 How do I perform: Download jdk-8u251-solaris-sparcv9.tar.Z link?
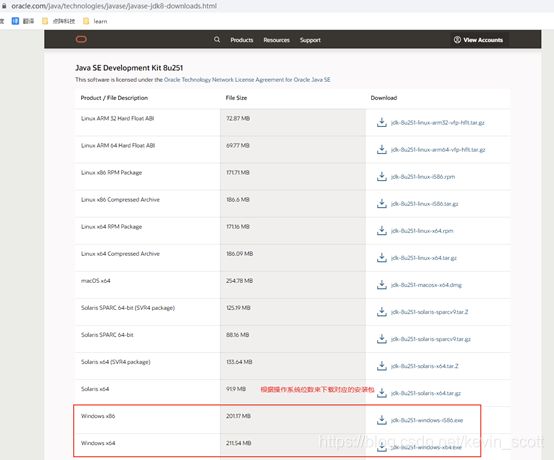pos(429,312)
